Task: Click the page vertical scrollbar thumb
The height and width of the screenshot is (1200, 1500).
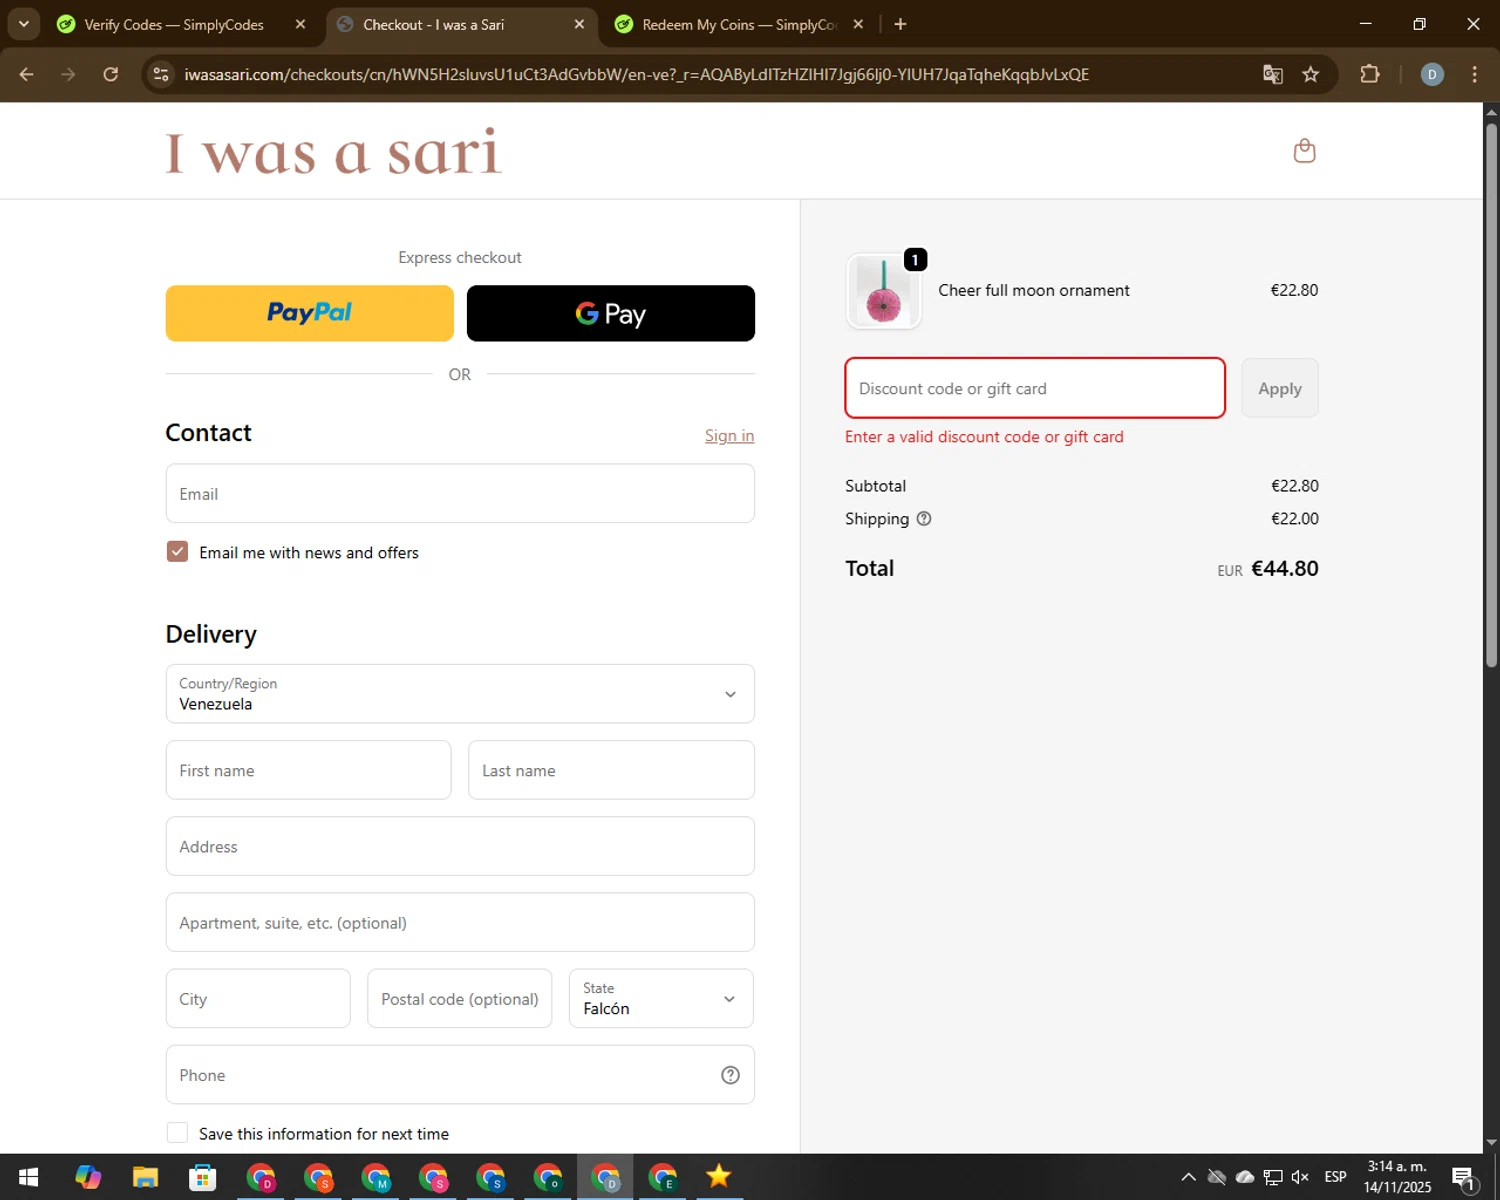Action: click(x=1491, y=395)
